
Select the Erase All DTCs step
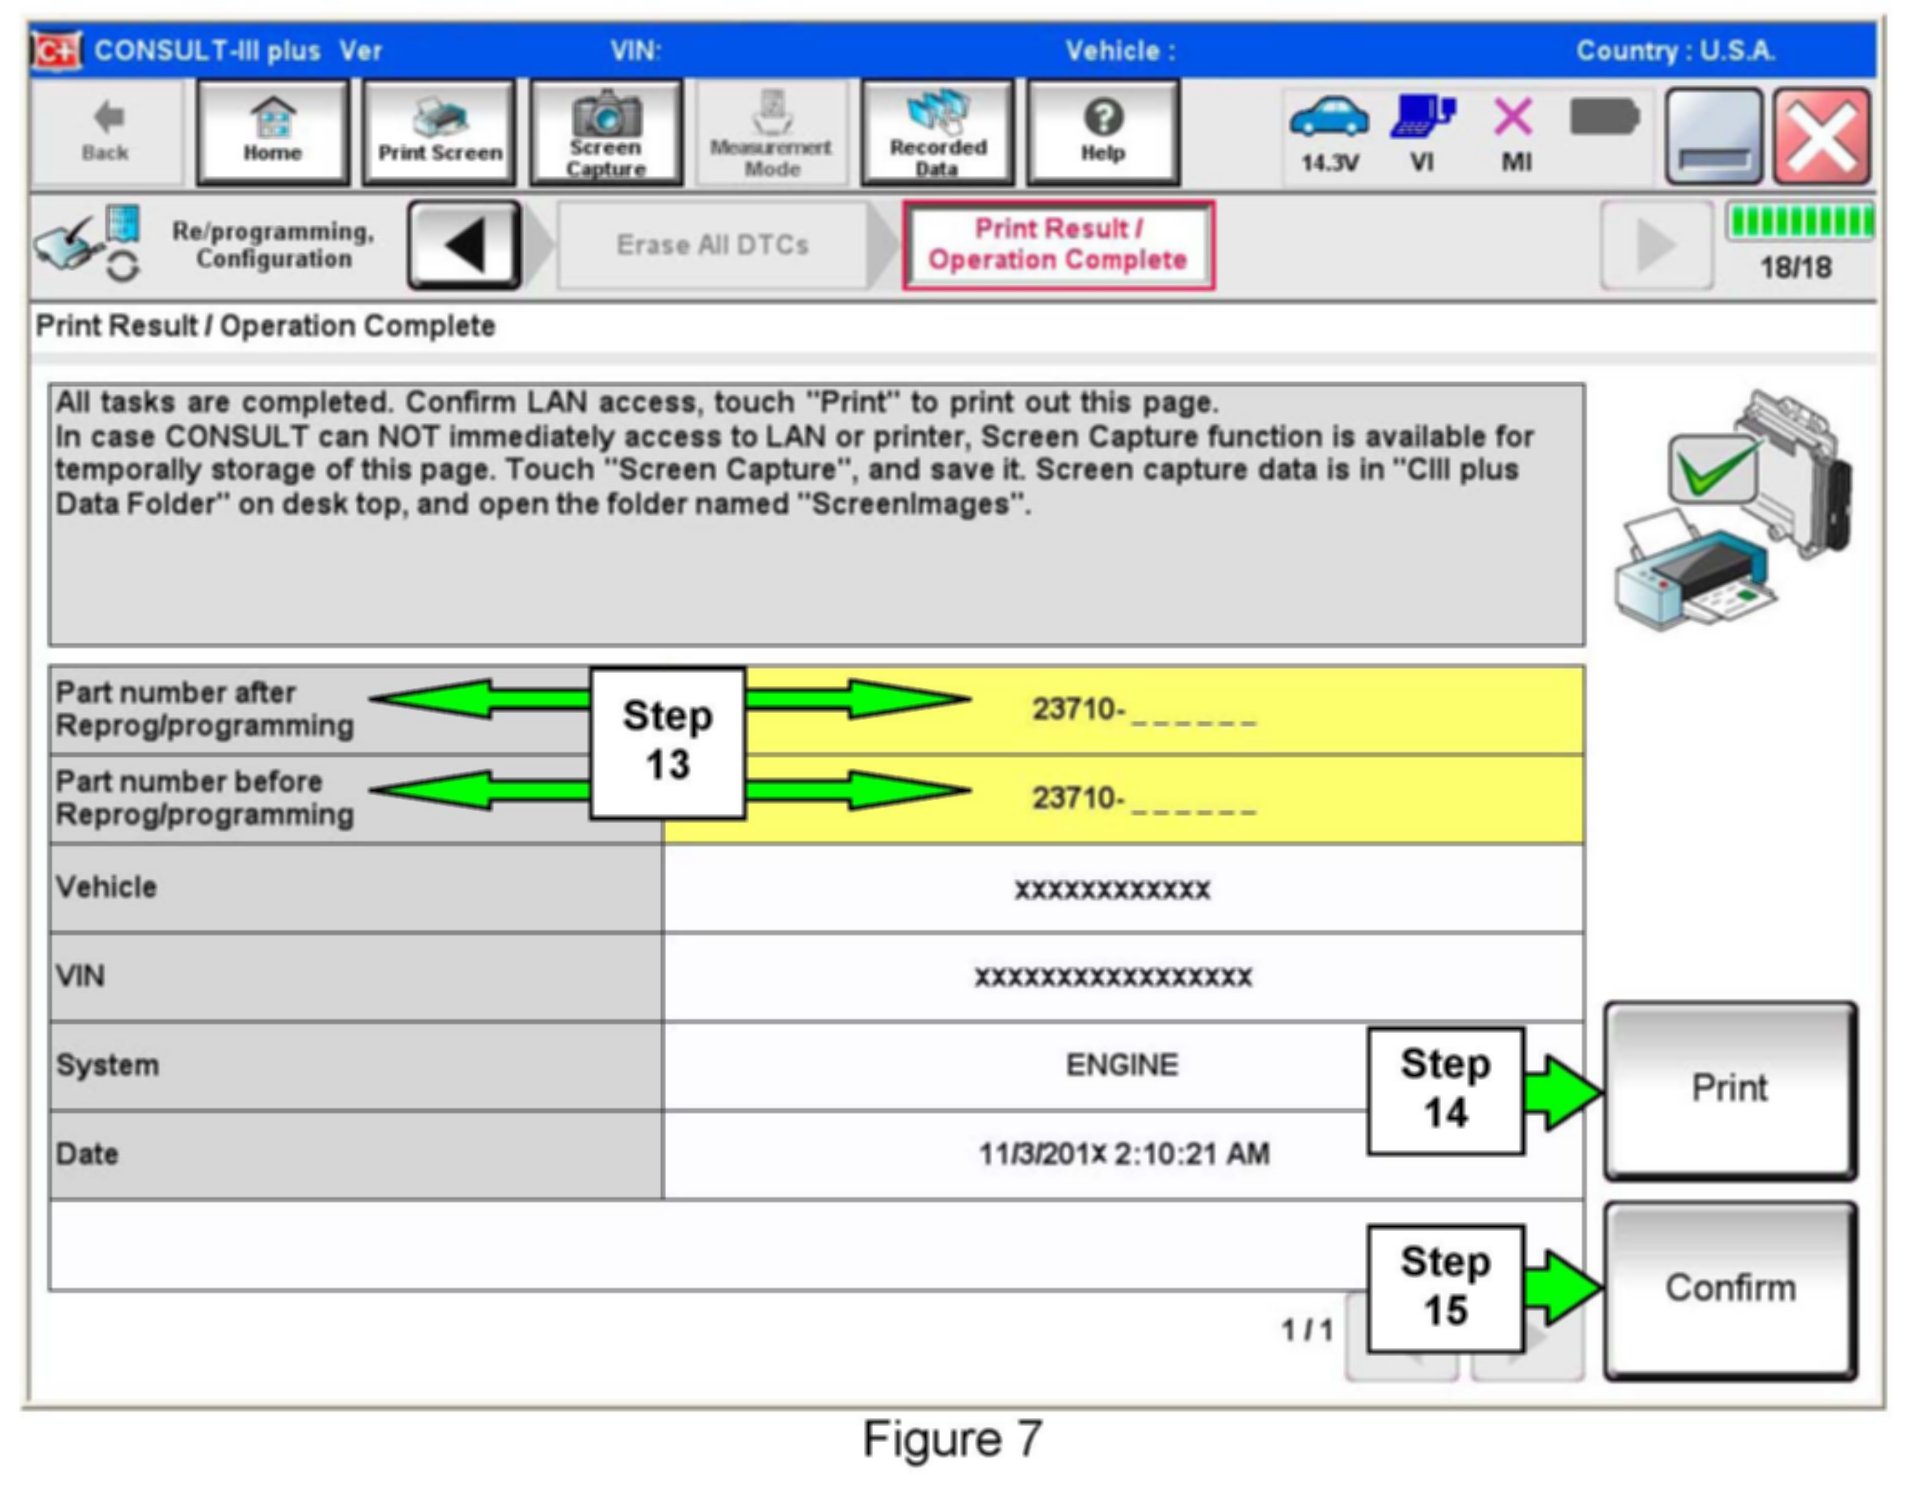tap(712, 245)
